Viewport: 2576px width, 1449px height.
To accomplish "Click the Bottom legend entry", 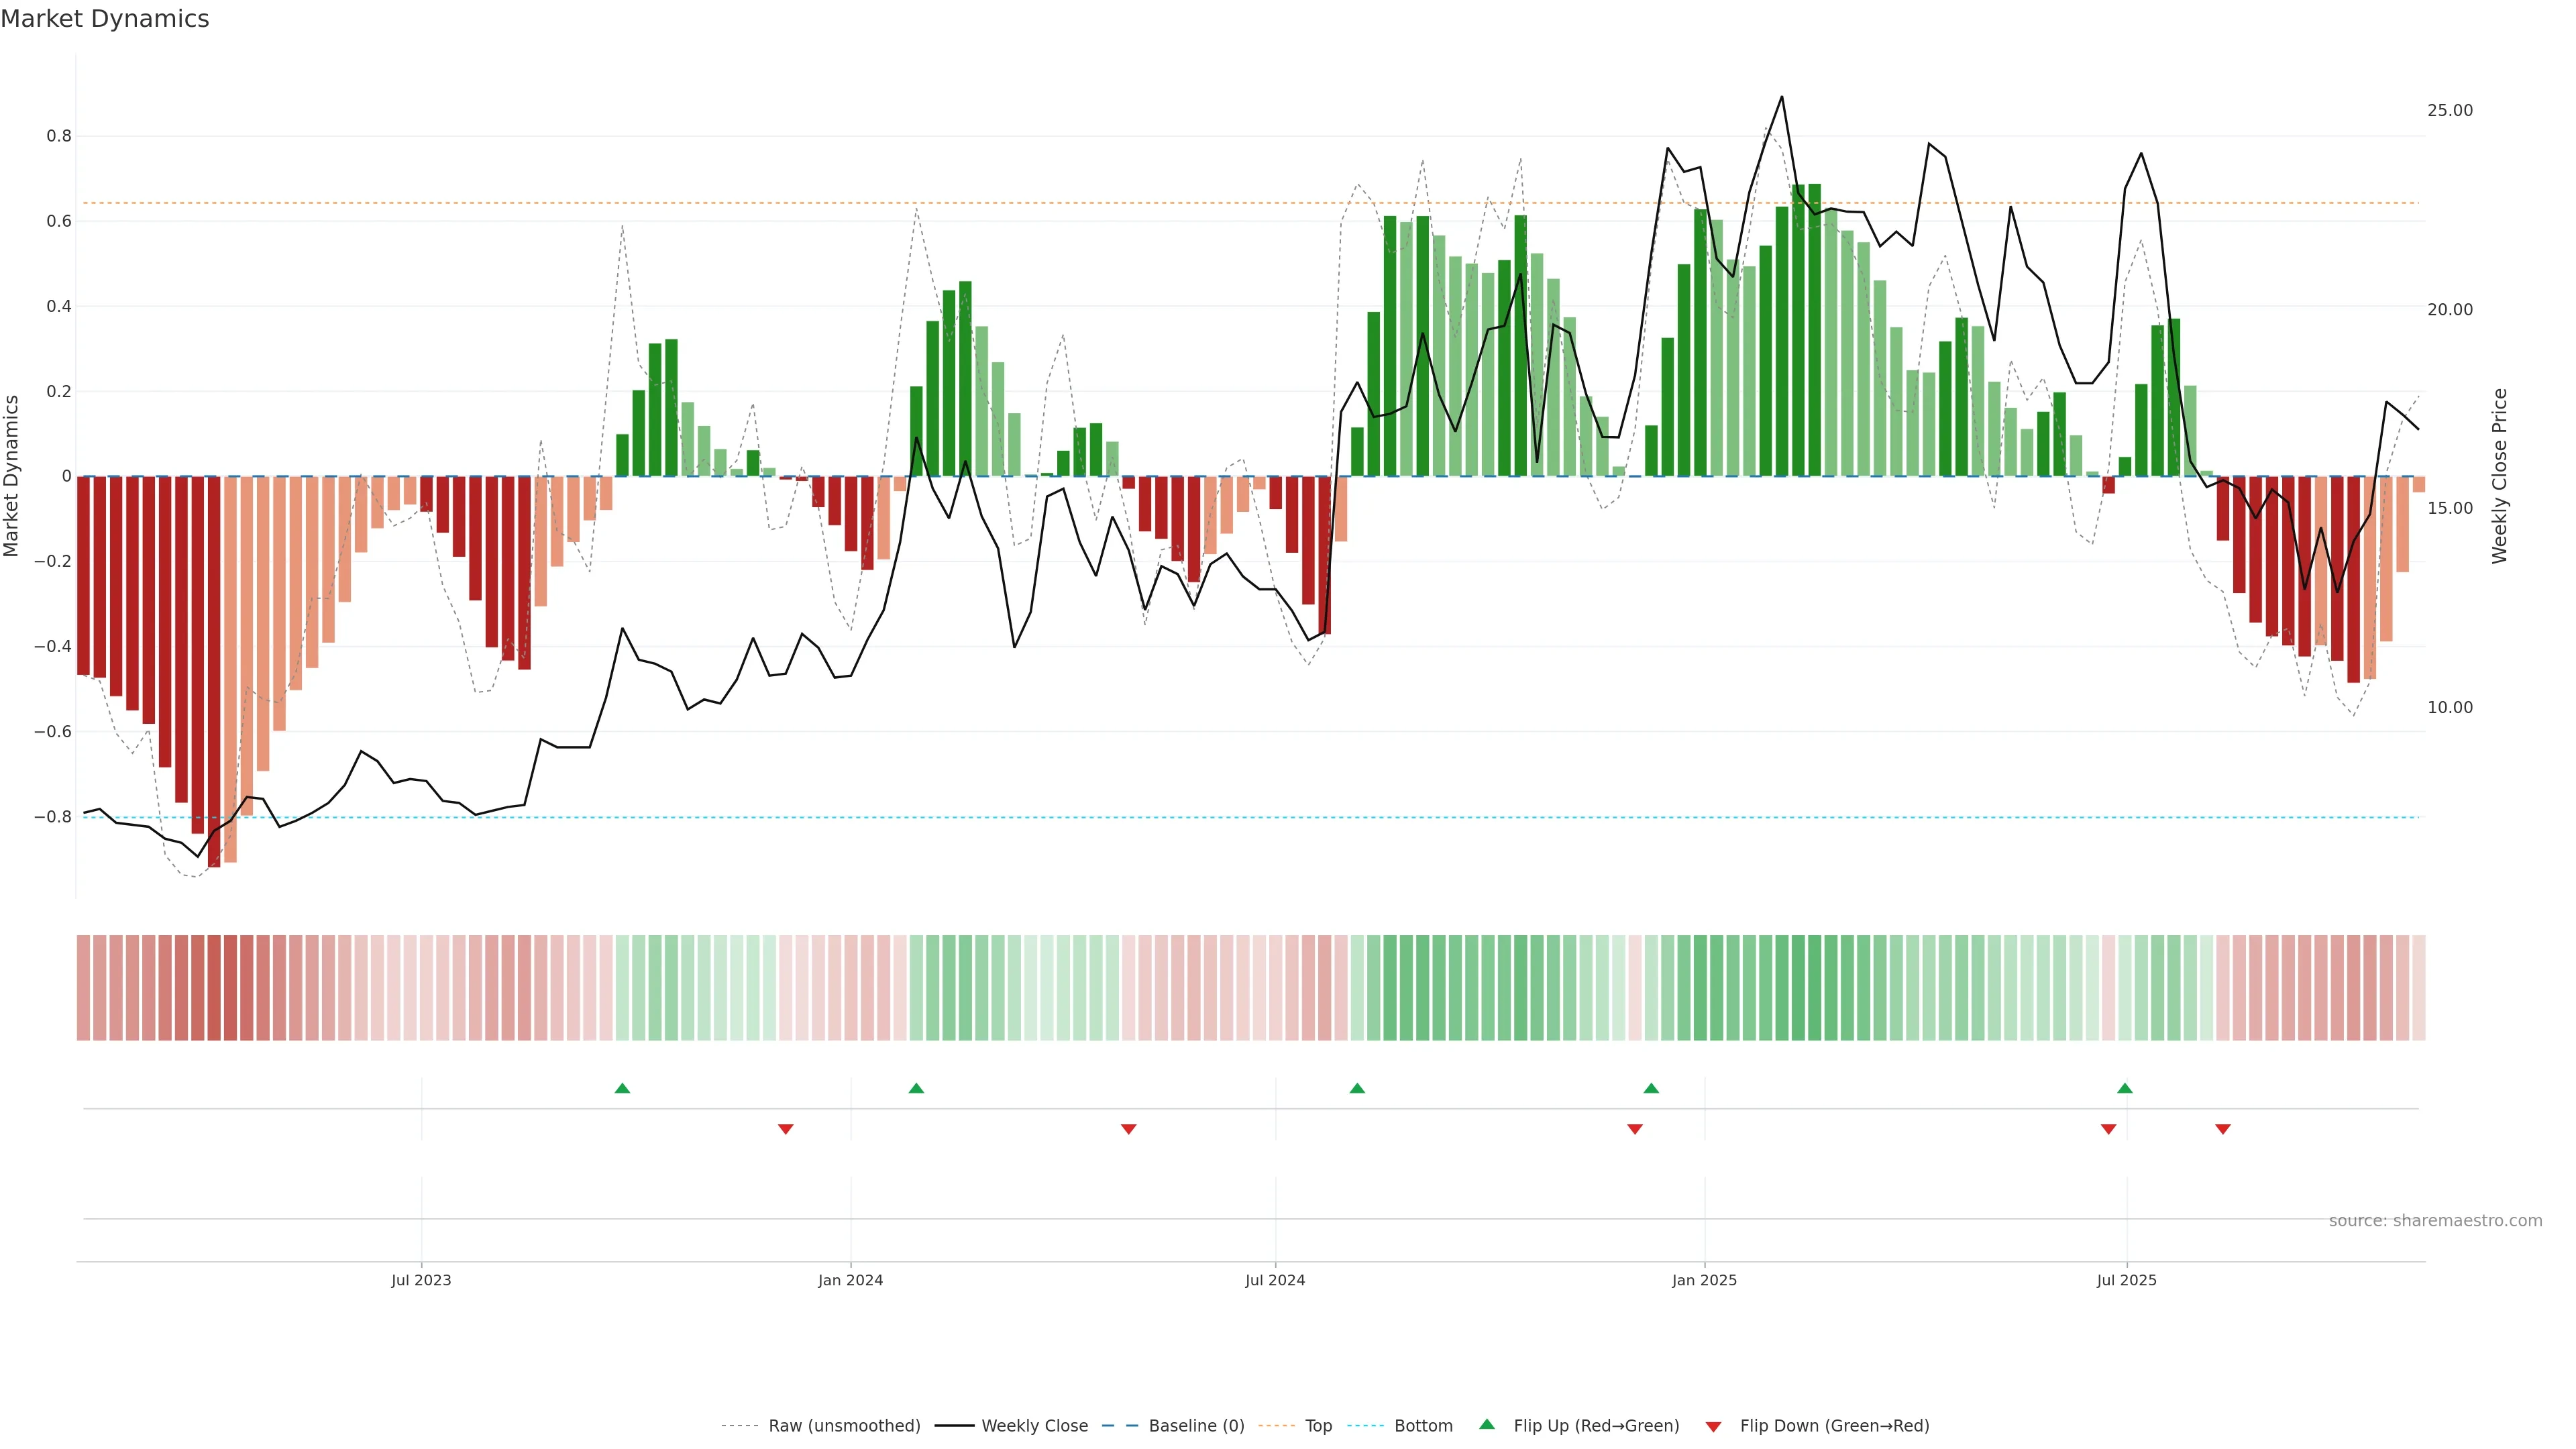I will (x=1423, y=1426).
